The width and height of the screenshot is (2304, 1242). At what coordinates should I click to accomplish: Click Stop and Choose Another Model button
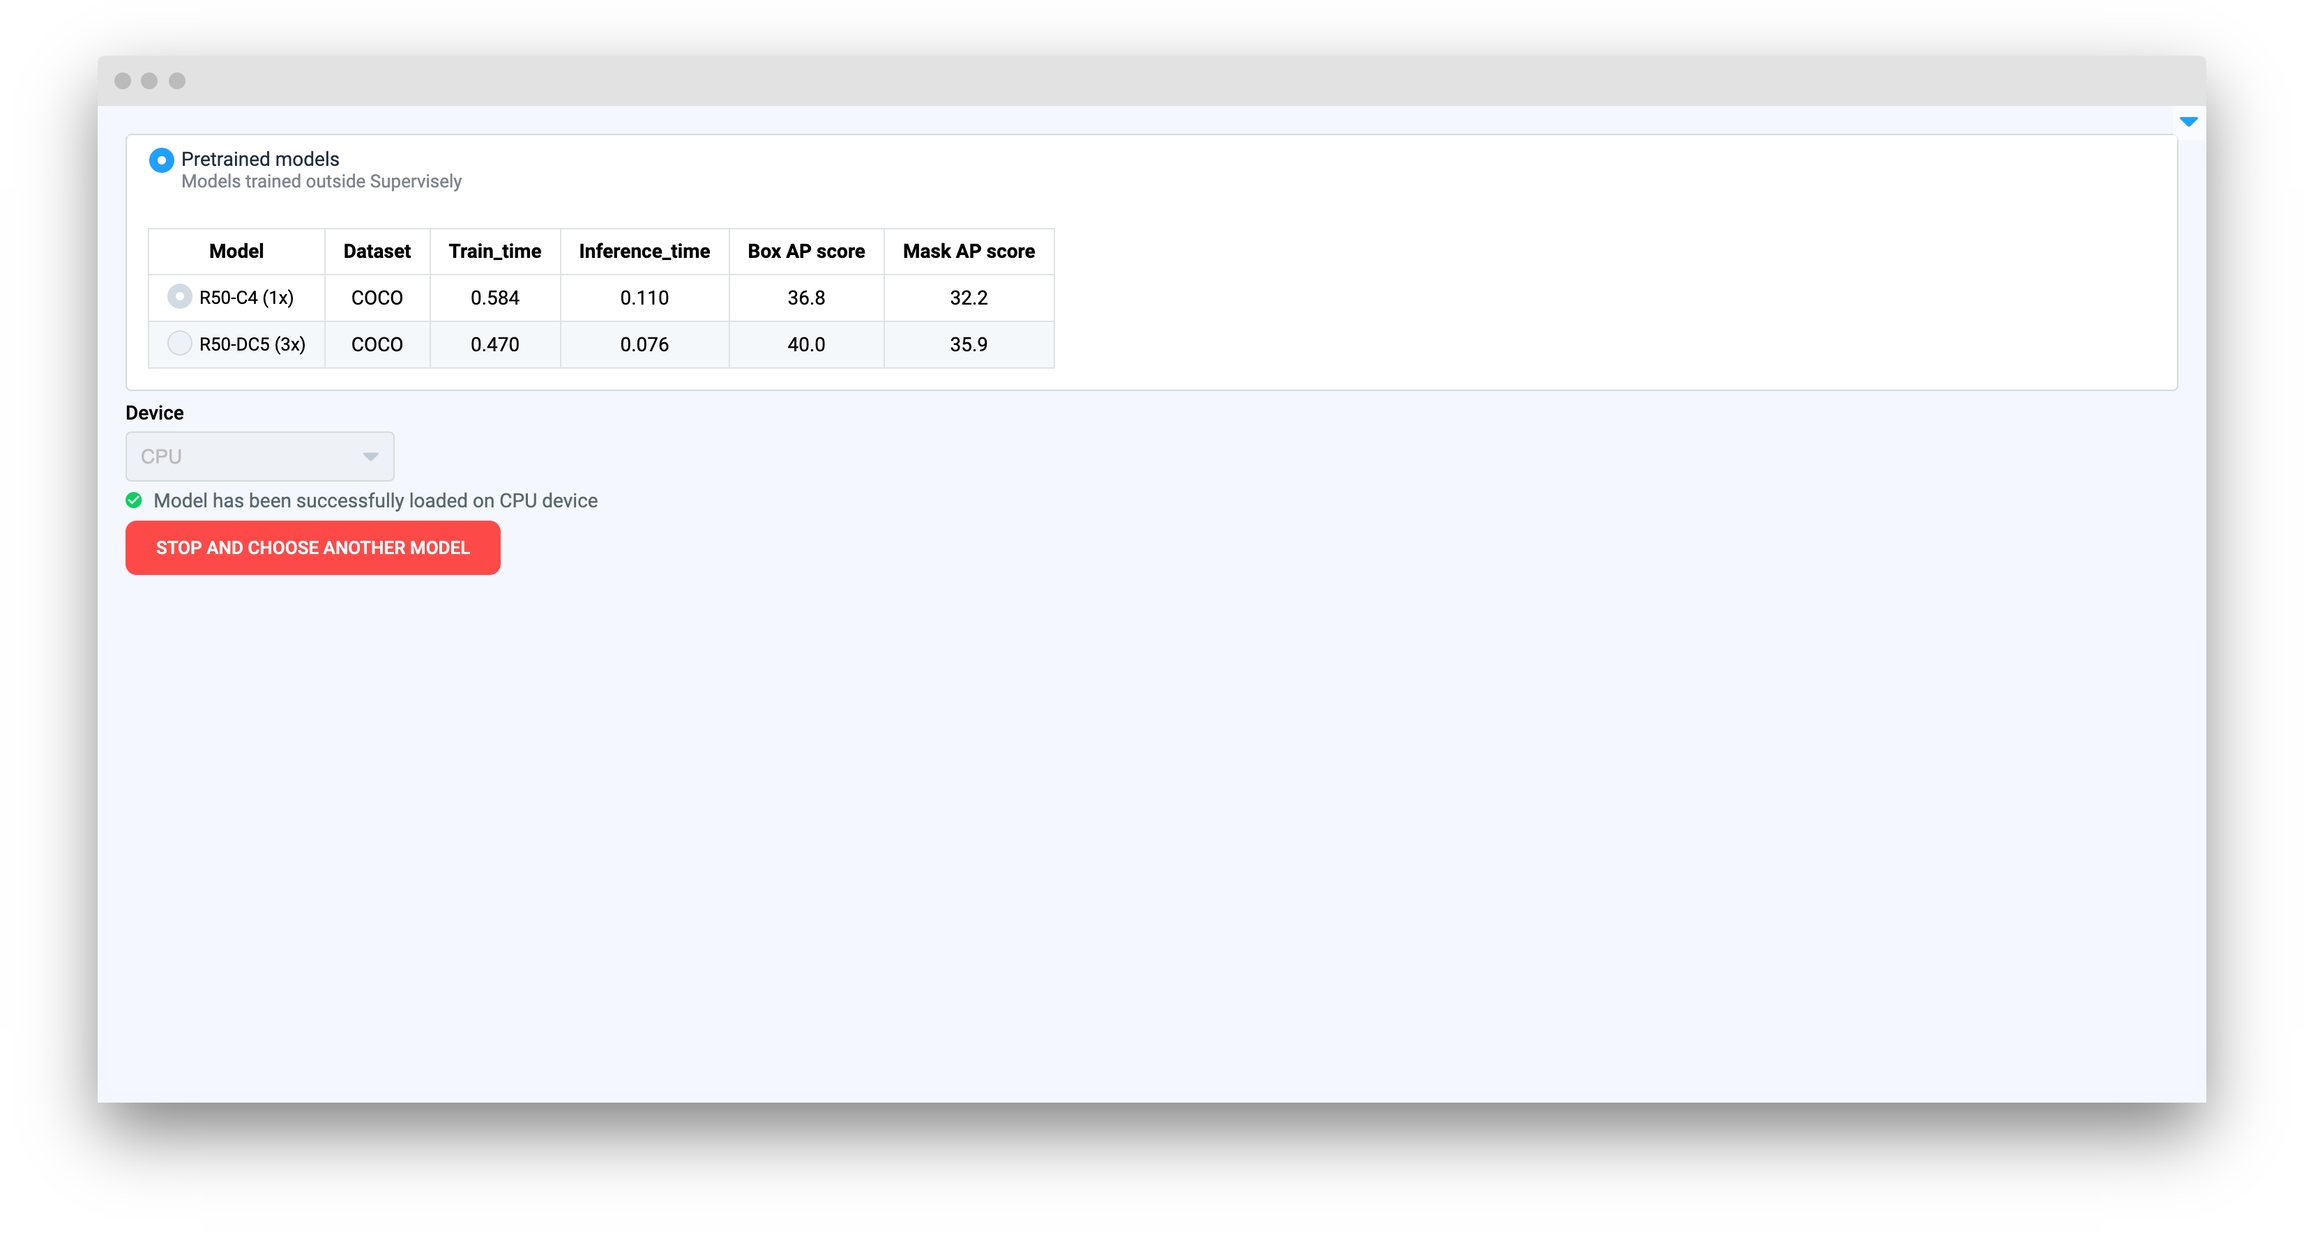click(x=313, y=548)
